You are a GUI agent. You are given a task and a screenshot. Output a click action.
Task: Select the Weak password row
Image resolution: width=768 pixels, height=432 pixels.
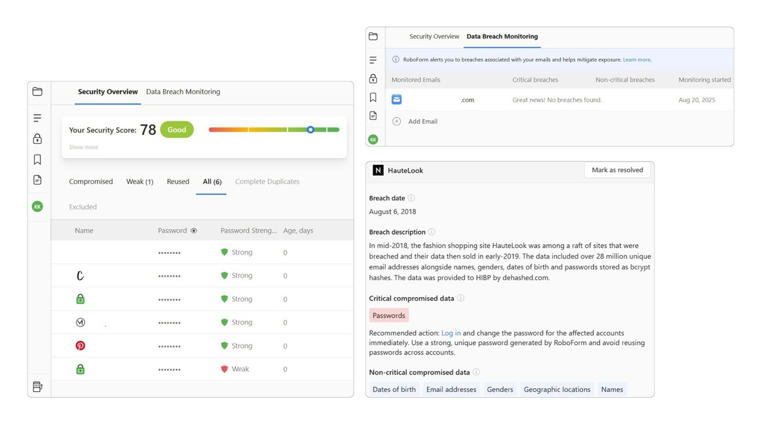click(202, 369)
